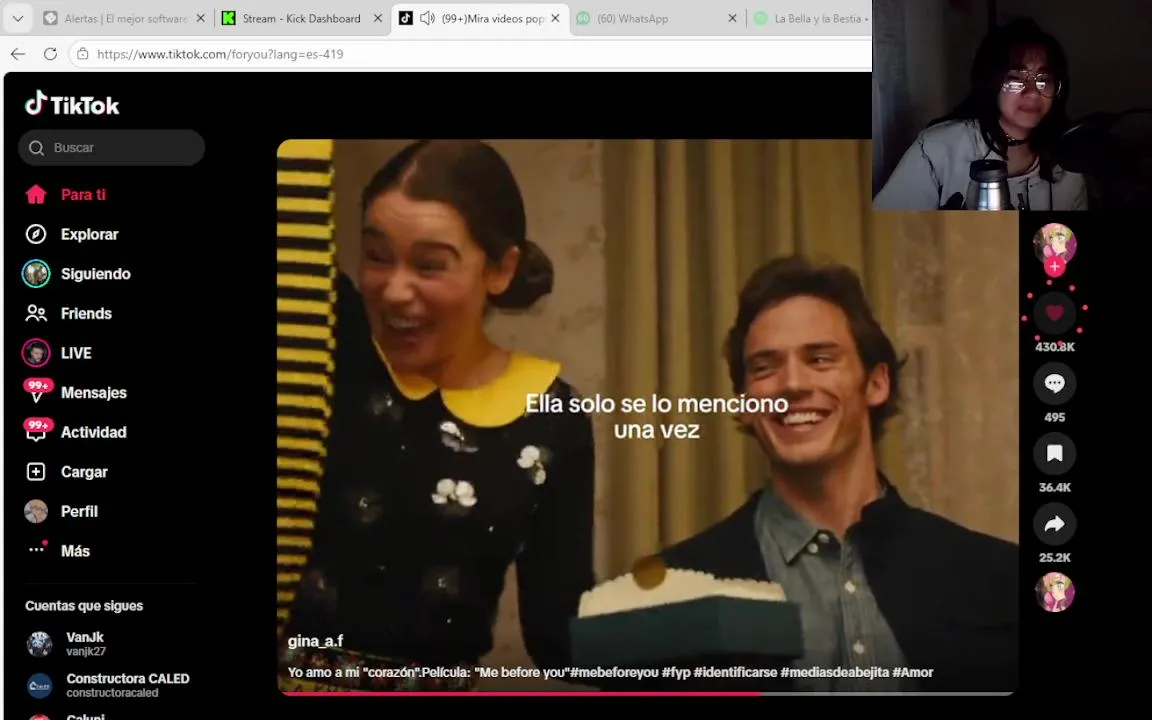
Task: Mute the TikTok tab via speaker icon
Action: click(428, 18)
